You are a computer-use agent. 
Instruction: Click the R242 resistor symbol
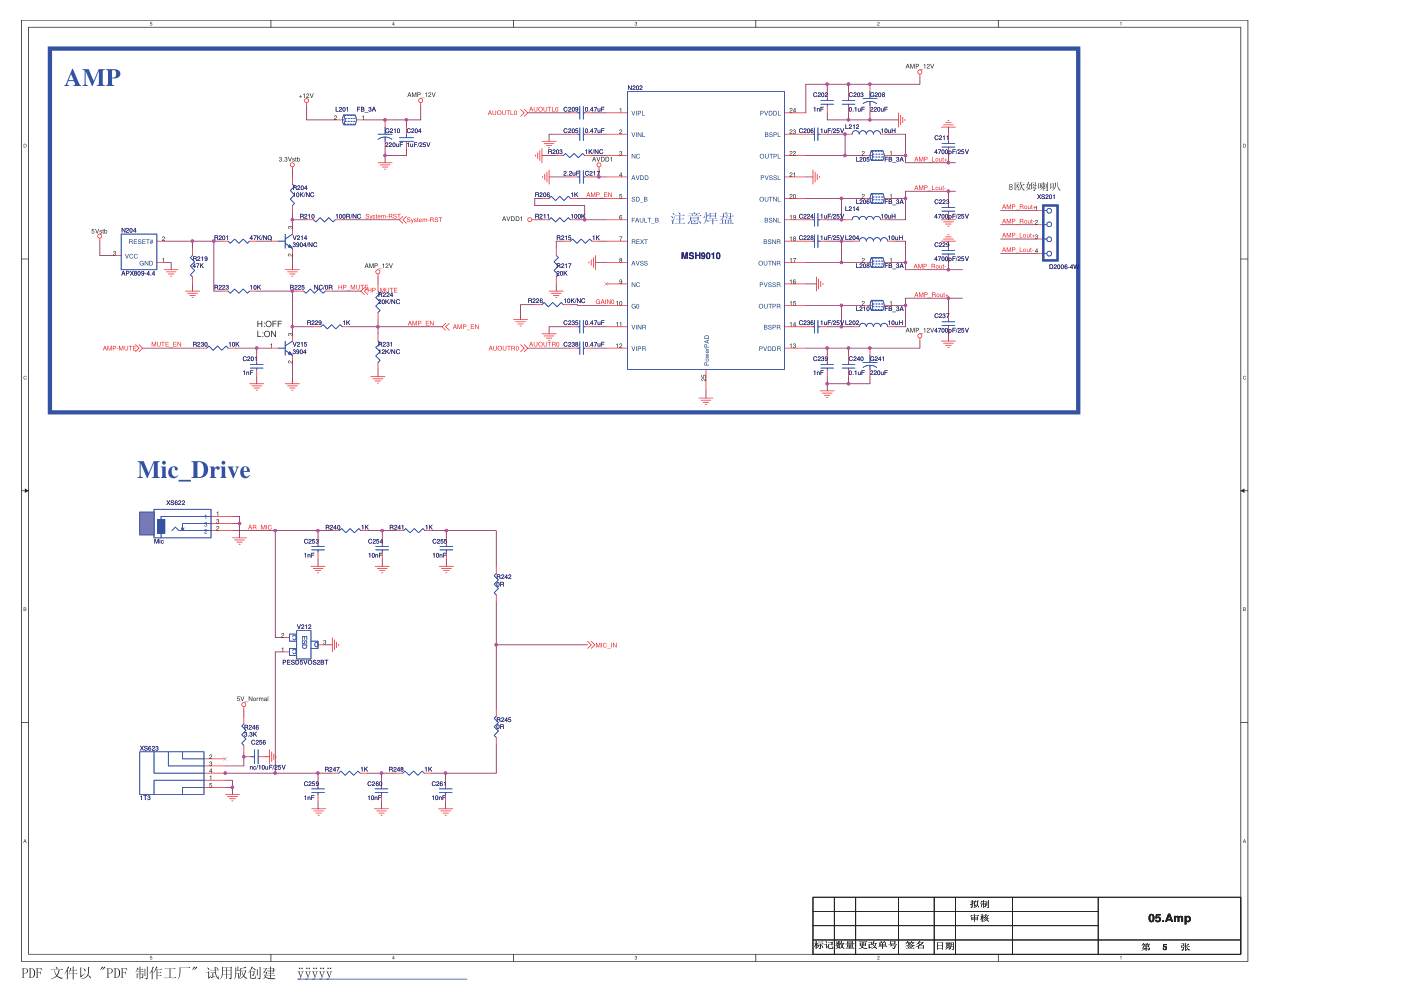point(496,584)
